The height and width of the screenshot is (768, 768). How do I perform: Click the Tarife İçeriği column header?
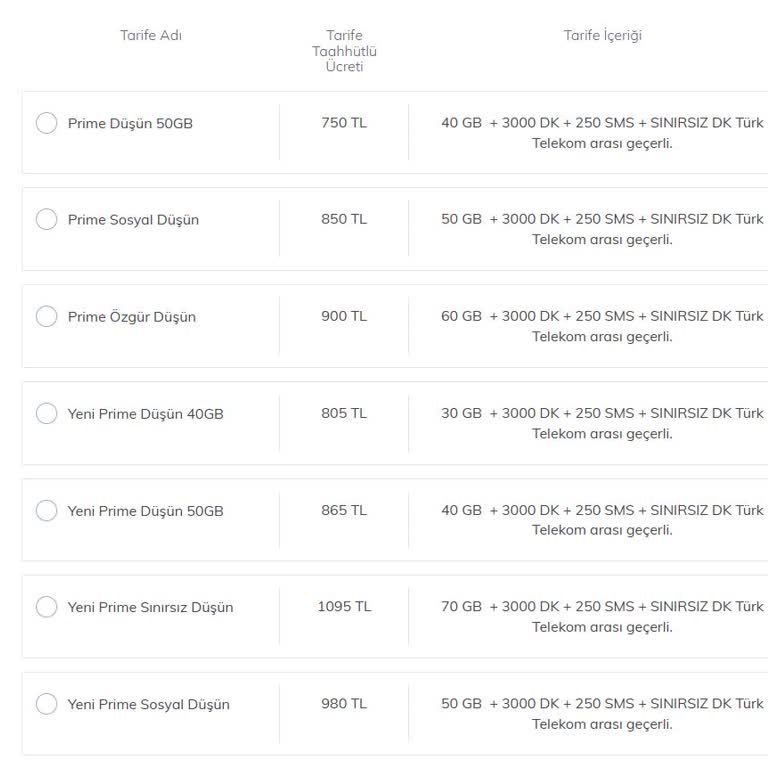[602, 35]
